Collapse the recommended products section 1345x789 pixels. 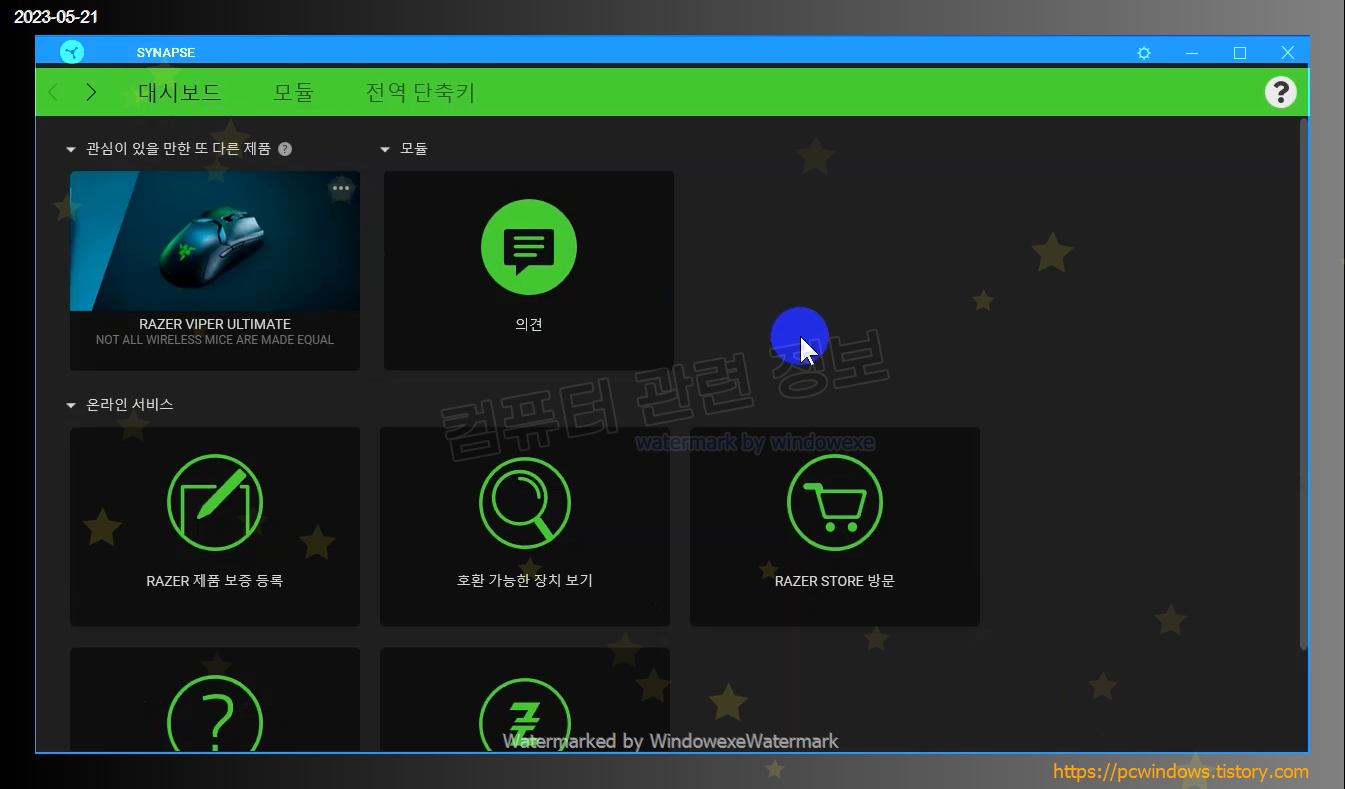[x=70, y=149]
